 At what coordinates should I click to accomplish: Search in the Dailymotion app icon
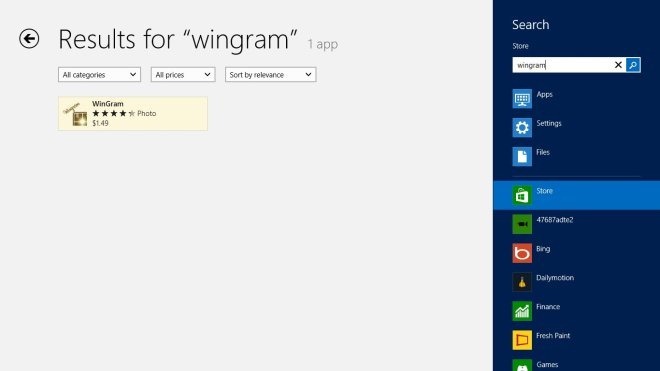[x=522, y=282]
